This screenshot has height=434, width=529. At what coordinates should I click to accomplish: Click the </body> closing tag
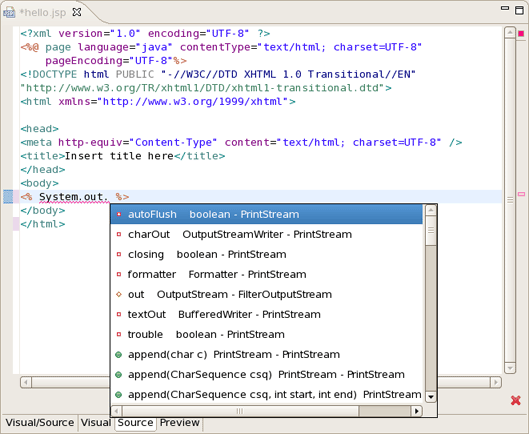(x=43, y=211)
